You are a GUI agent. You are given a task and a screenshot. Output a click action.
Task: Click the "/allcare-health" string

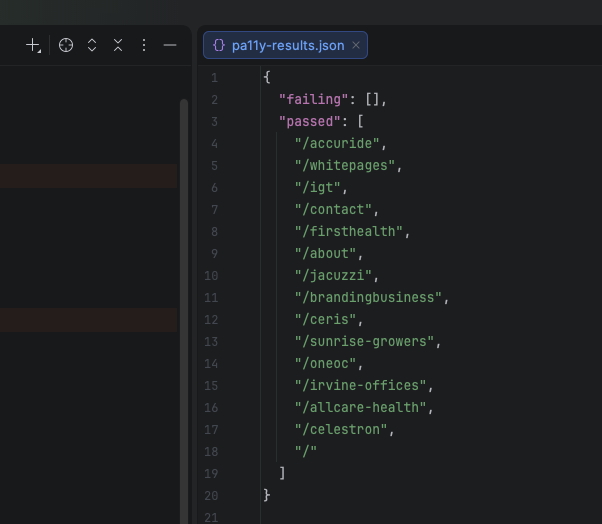click(x=361, y=407)
